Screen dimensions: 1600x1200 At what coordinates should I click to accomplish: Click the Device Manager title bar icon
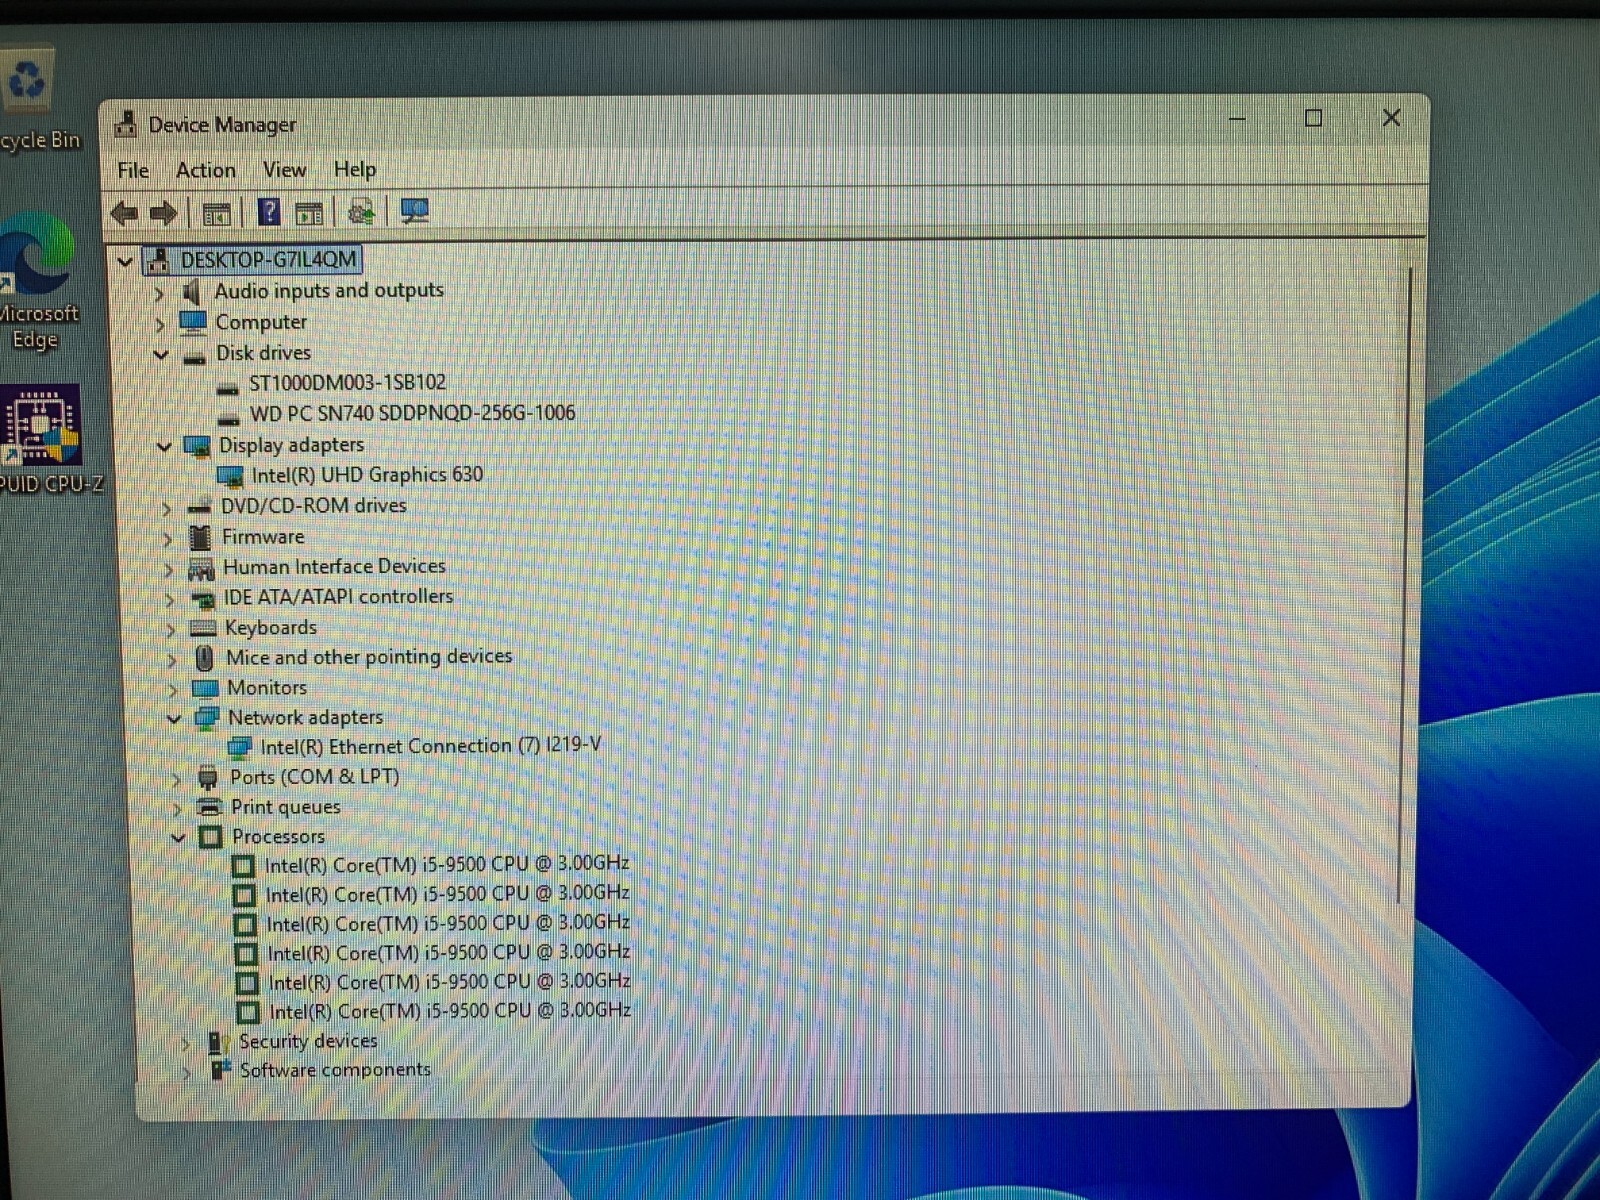click(125, 124)
